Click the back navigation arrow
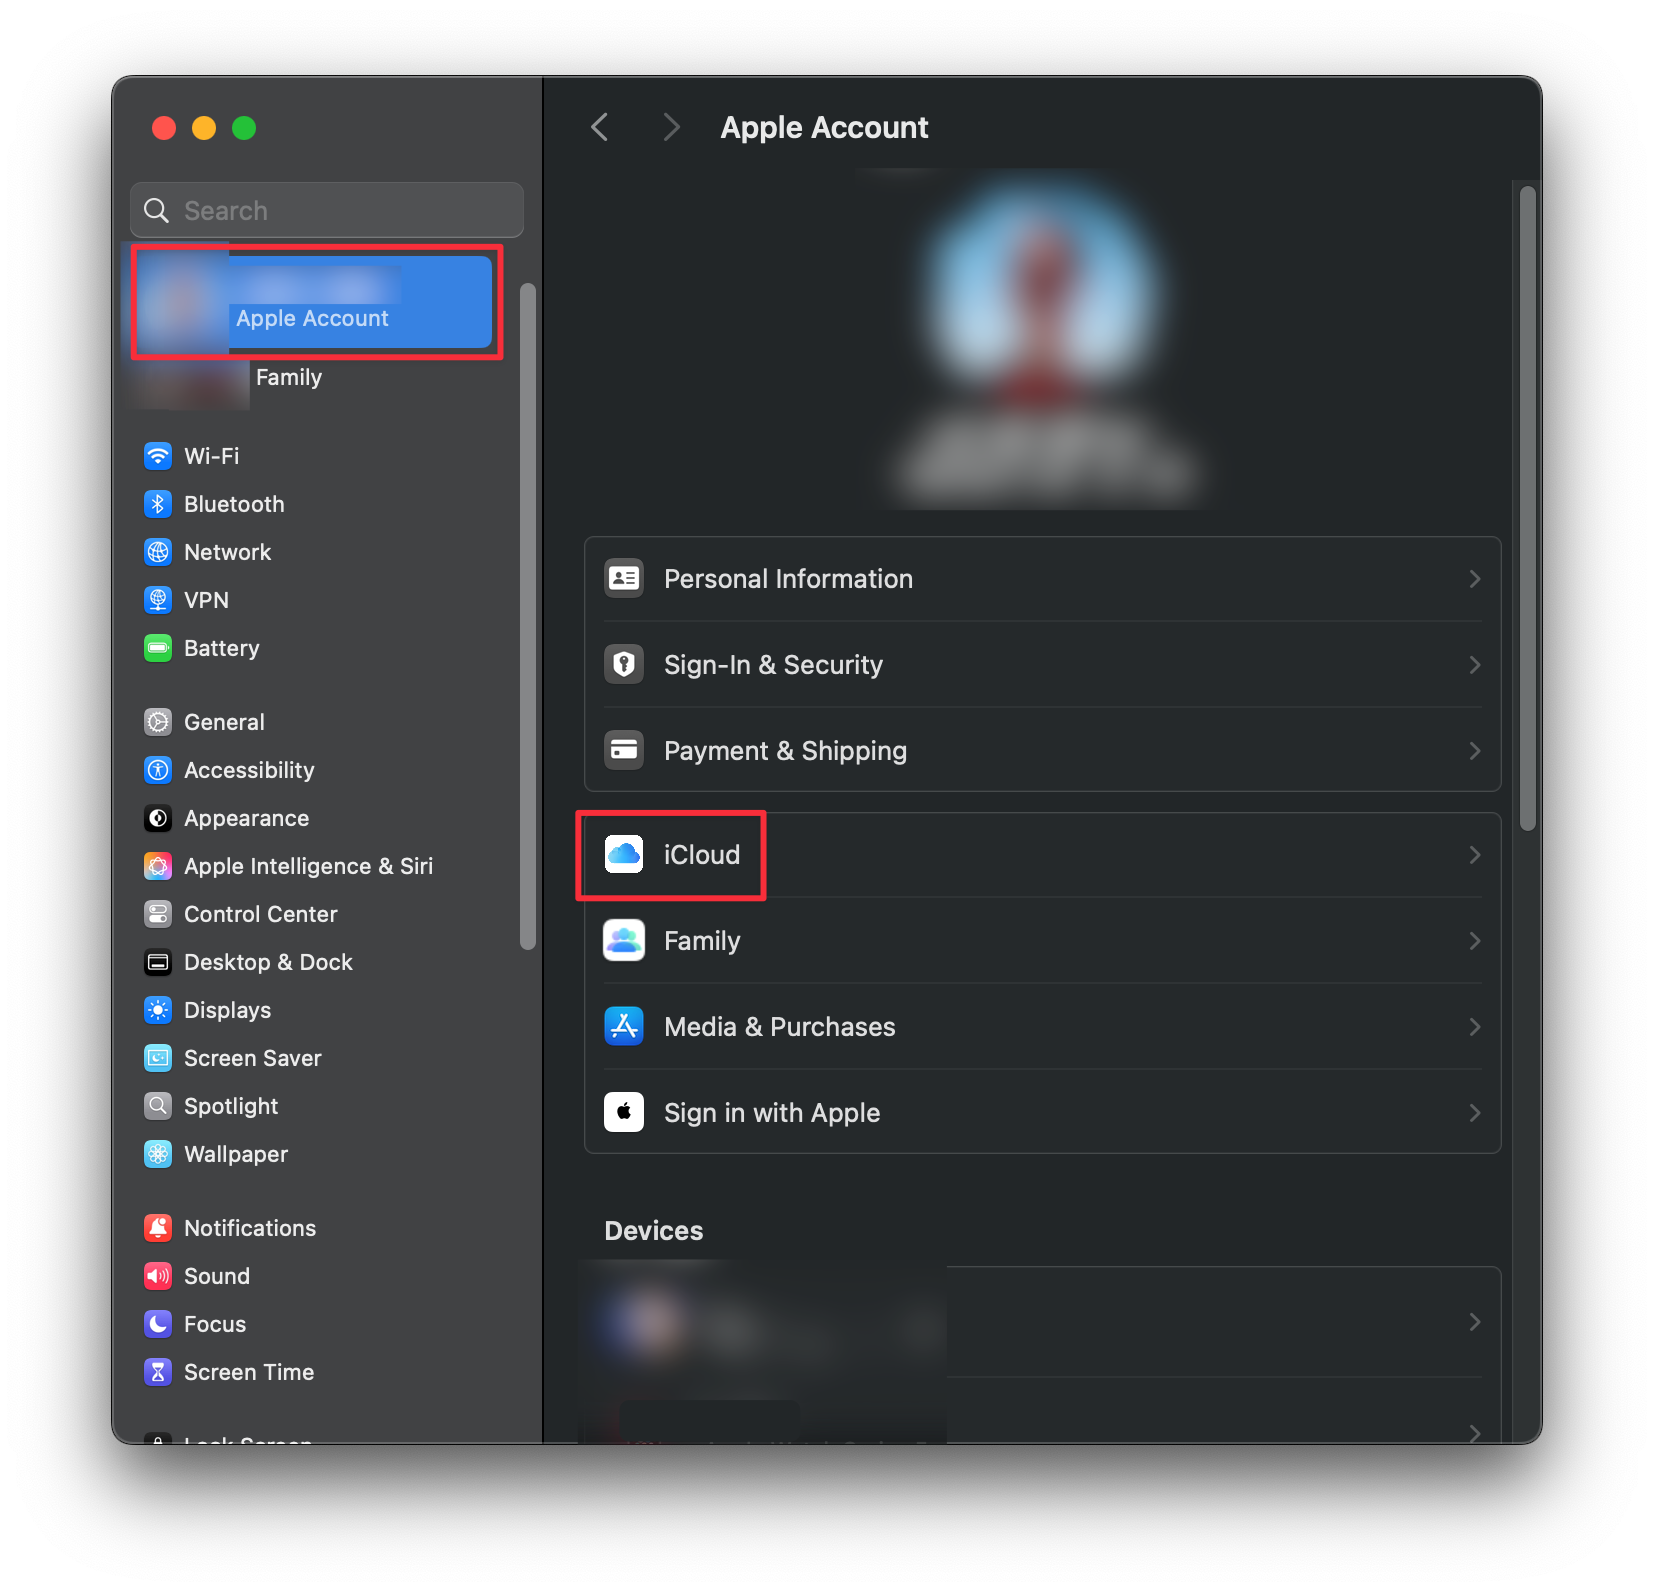Screen dimensions: 1654x1592 [600, 128]
